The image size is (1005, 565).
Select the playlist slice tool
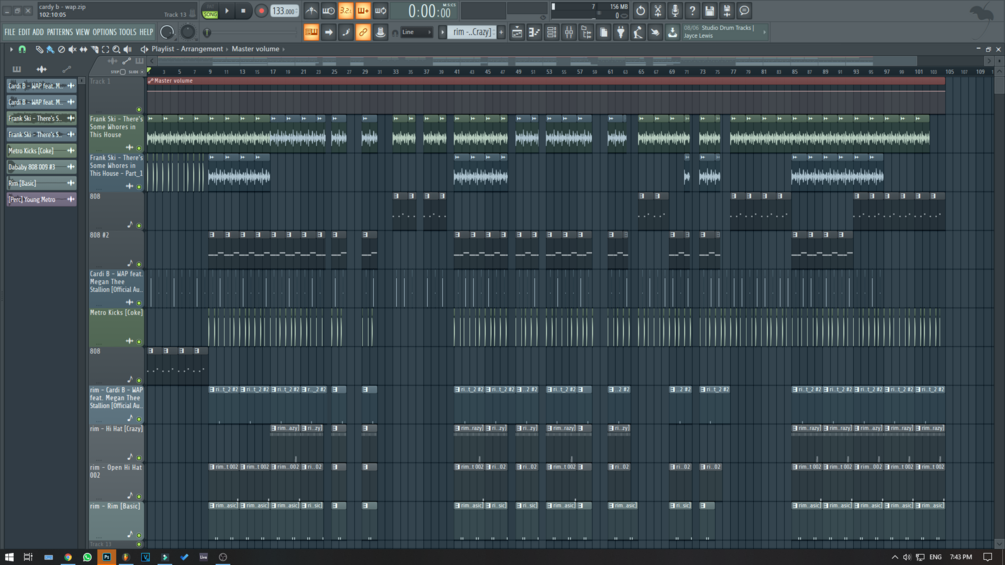(94, 49)
